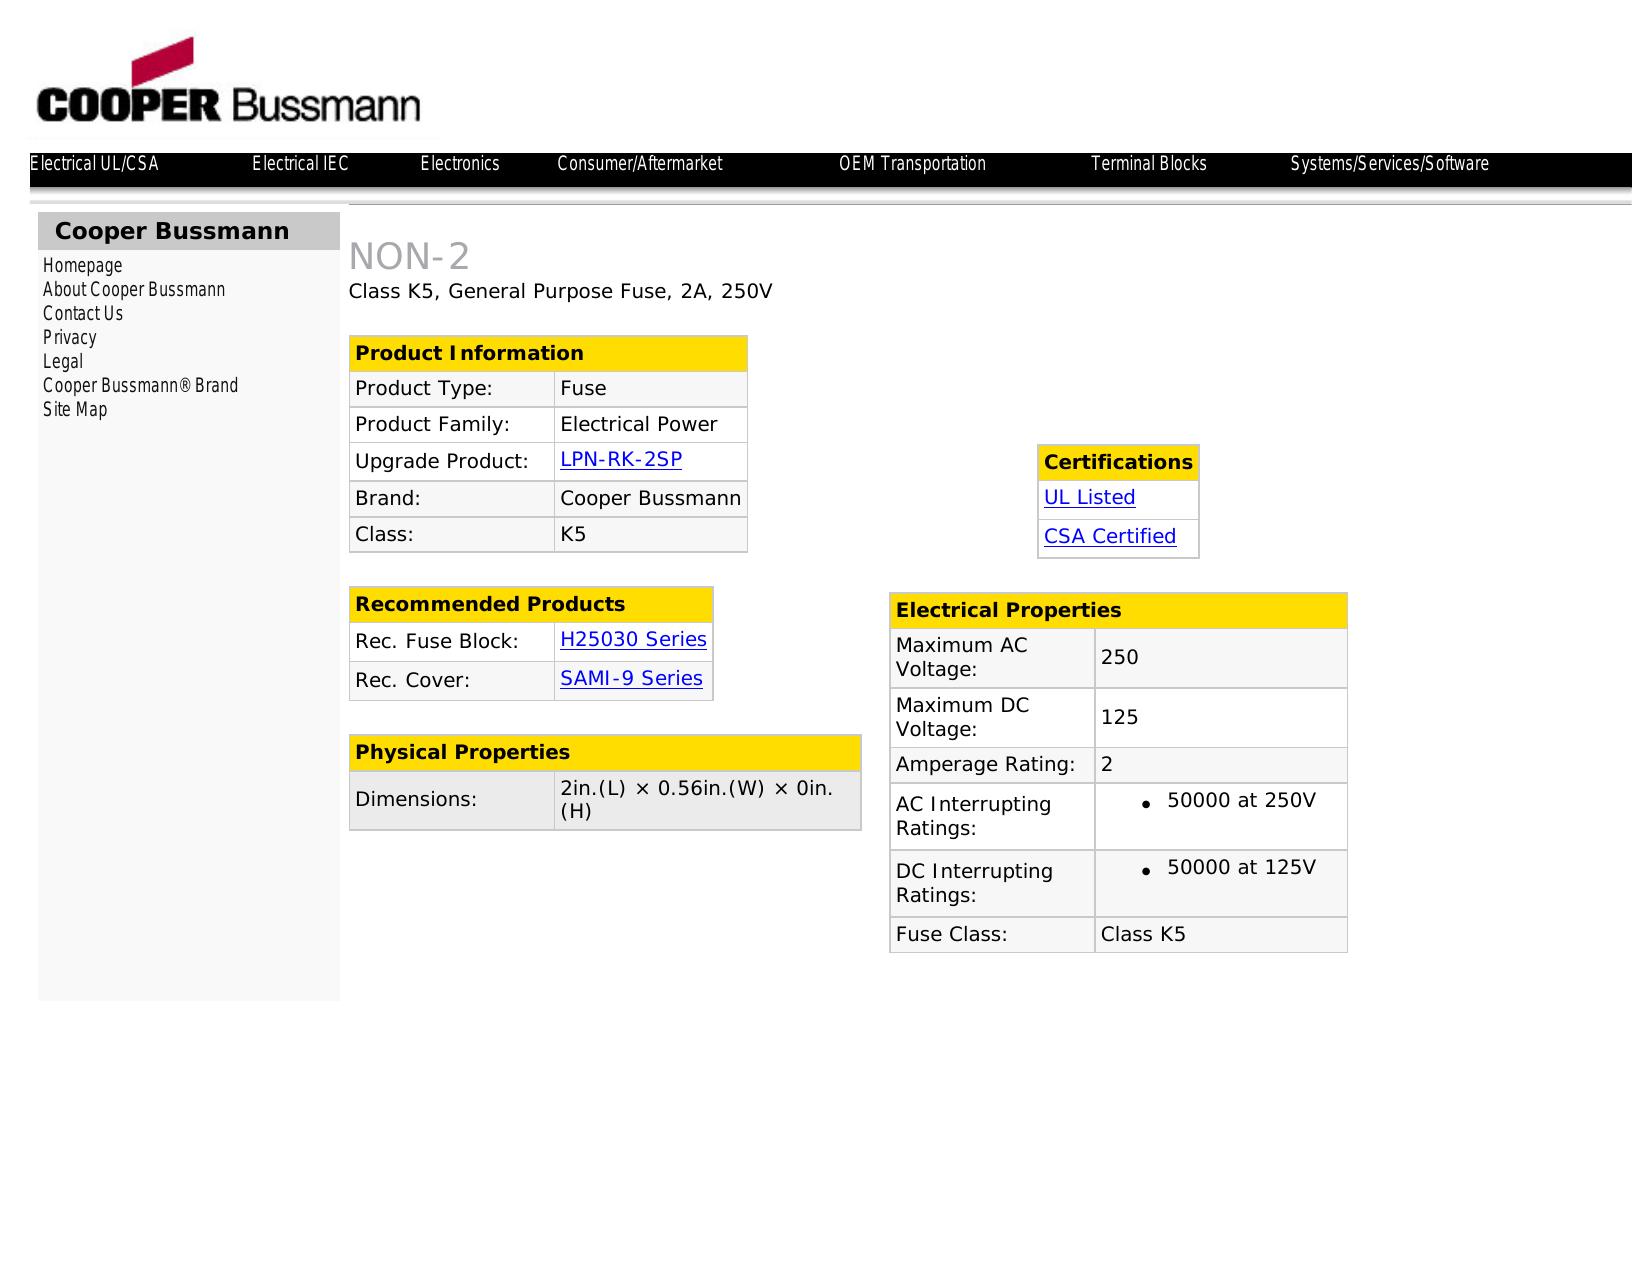Open the Electrical IEC menu
The height and width of the screenshot is (1275, 1650).
[300, 164]
